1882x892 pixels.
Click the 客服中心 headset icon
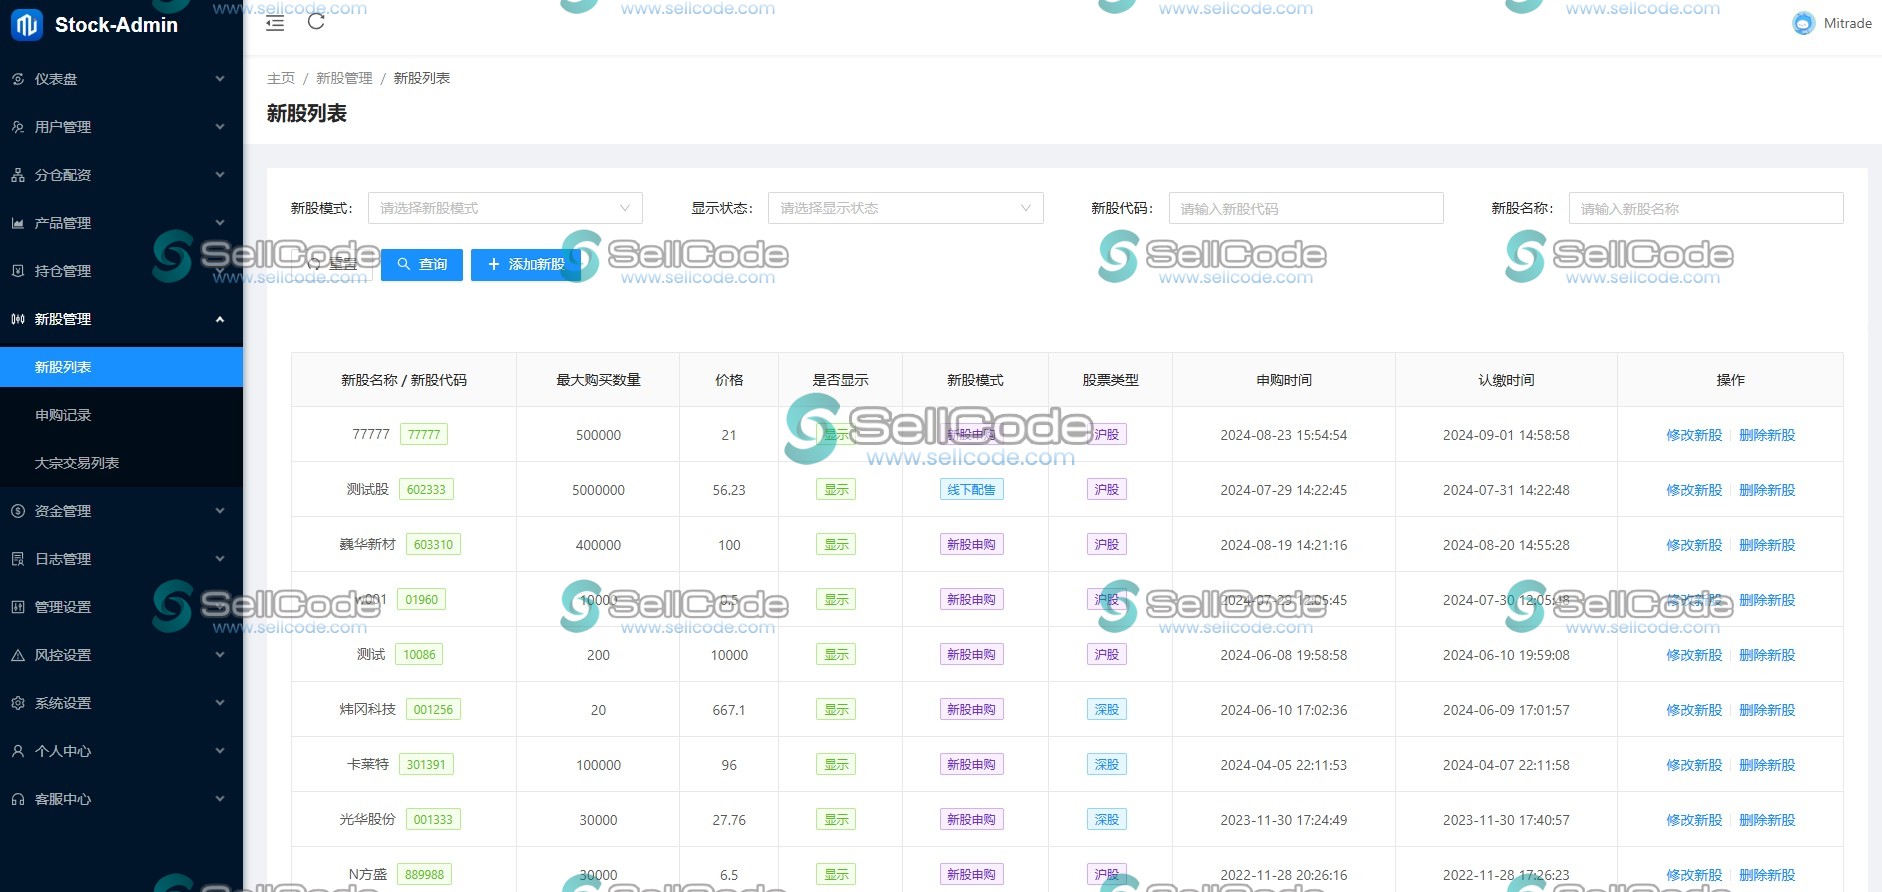(x=18, y=799)
